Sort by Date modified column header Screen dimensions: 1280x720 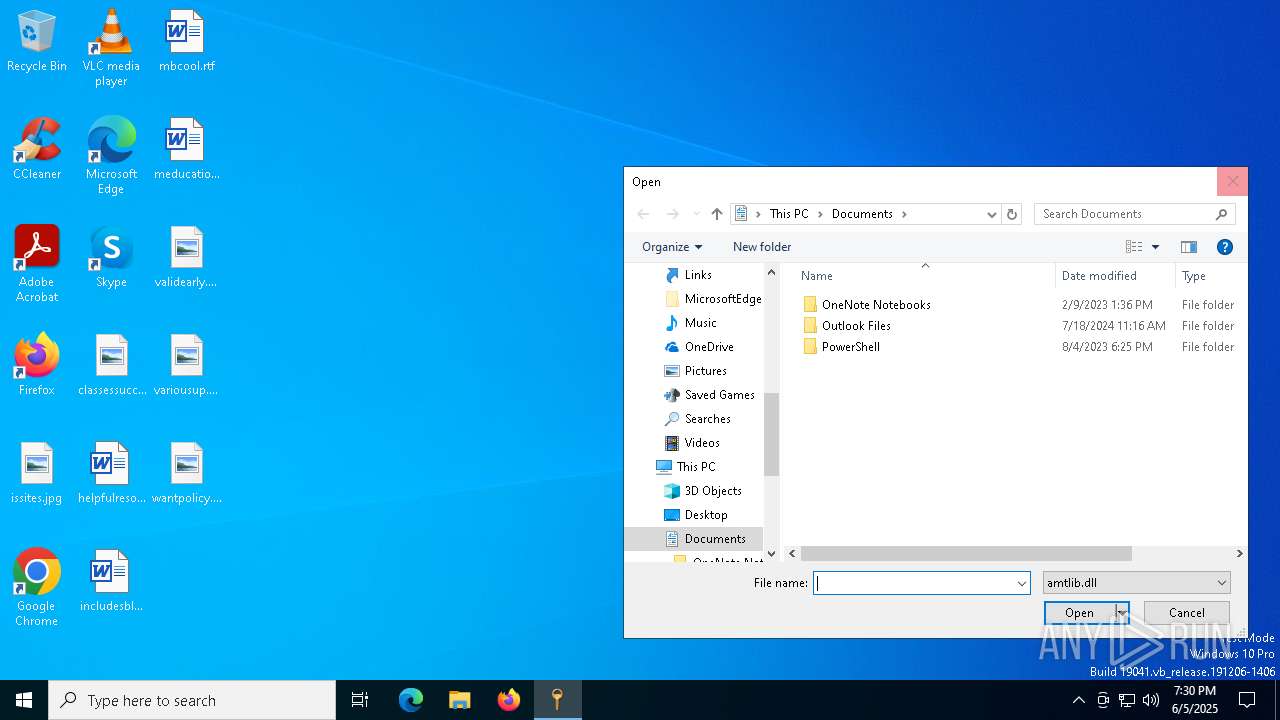point(1114,276)
